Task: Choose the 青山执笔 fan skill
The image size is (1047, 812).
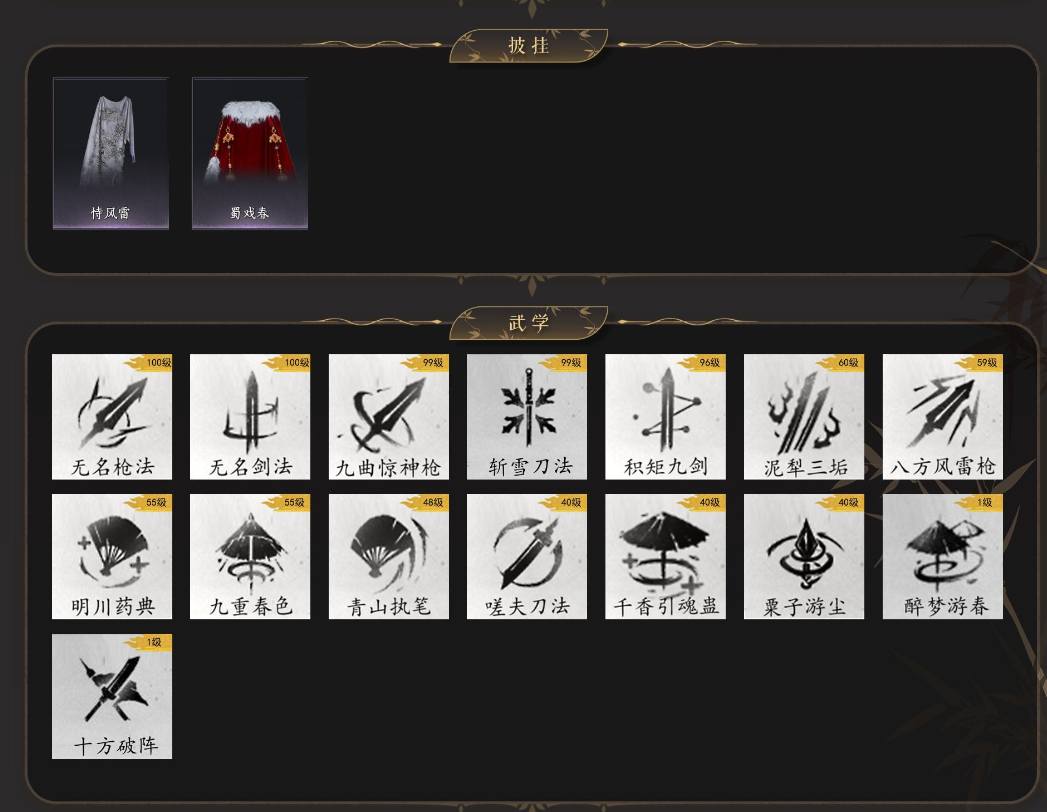Action: point(389,556)
